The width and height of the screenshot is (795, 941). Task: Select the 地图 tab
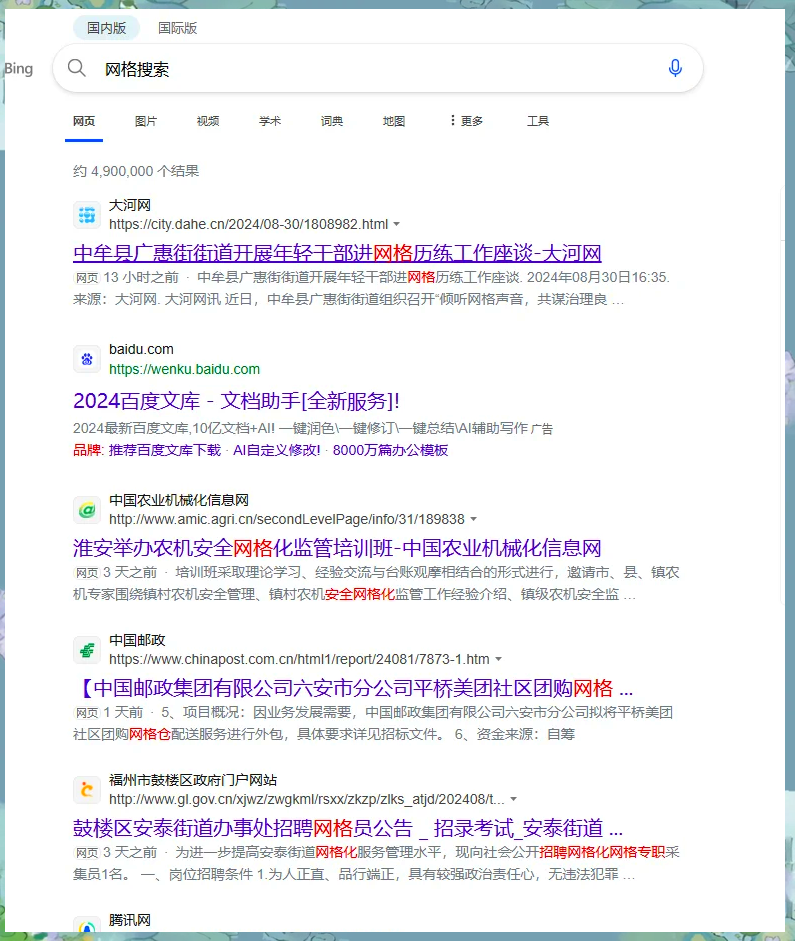394,121
